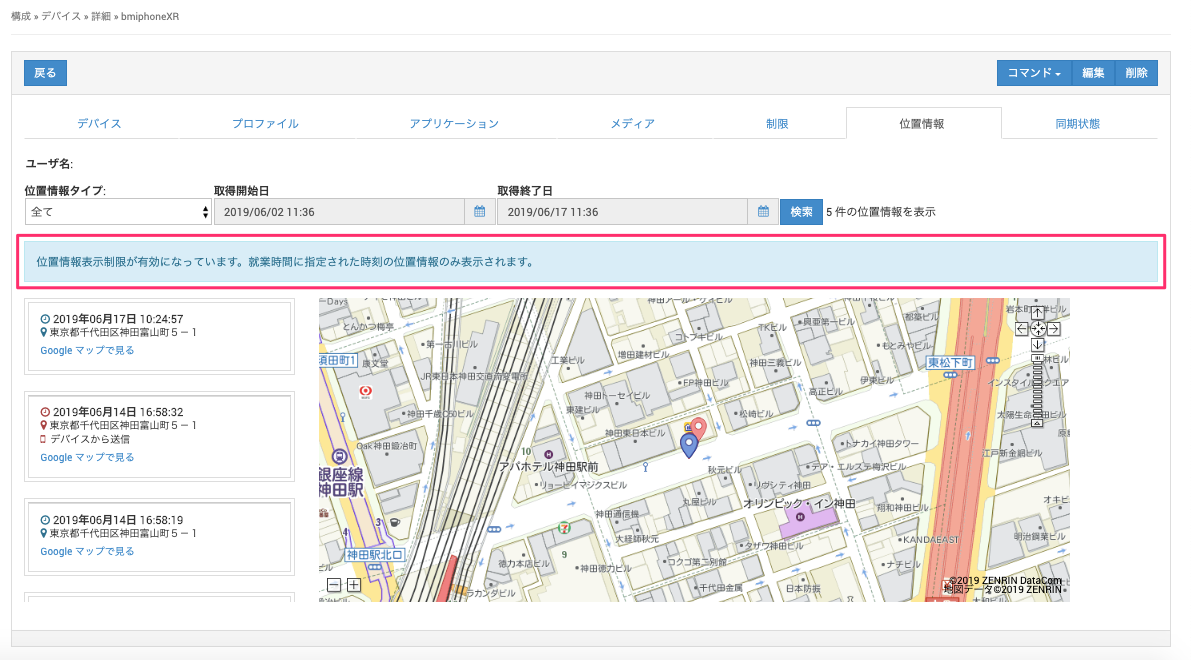Select the アプリケーション tab
This screenshot has height=660, width=1191.
(x=454, y=124)
